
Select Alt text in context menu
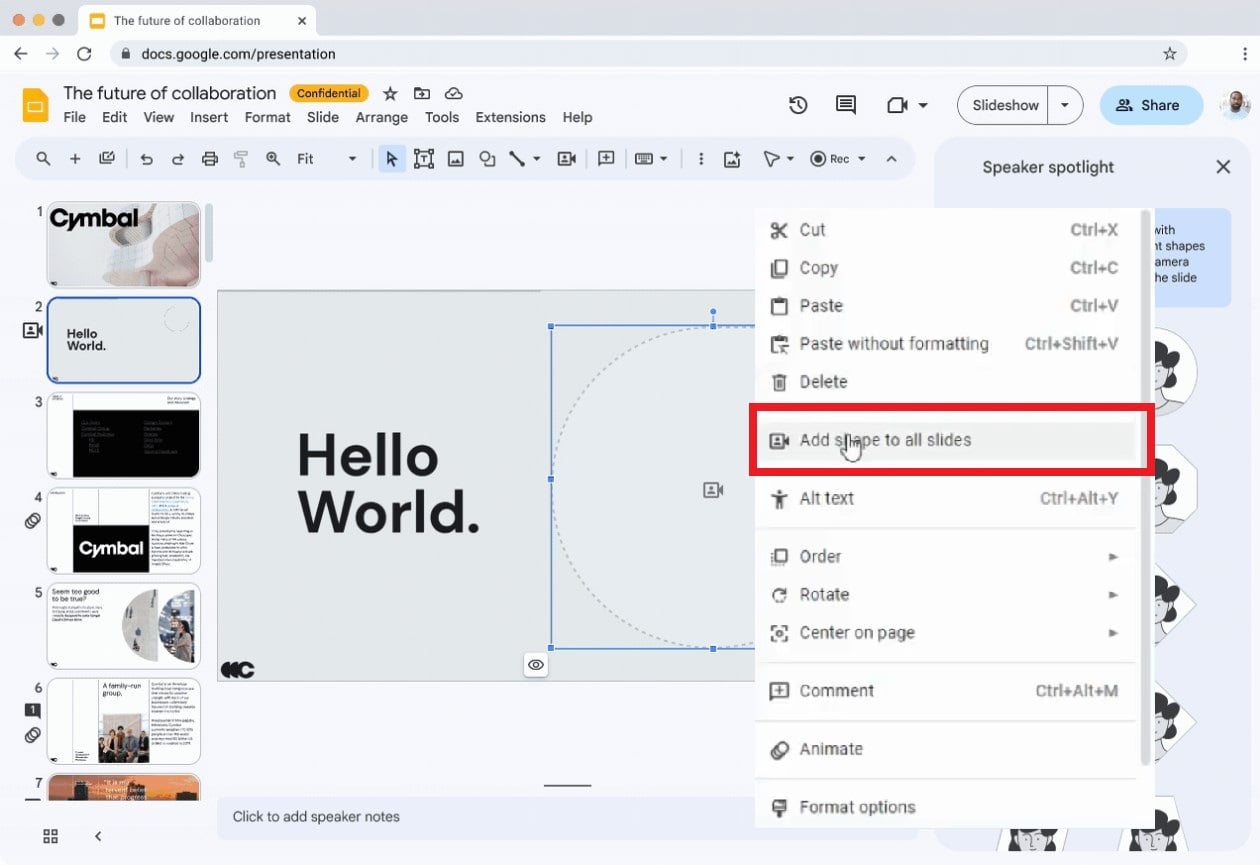tap(946, 498)
